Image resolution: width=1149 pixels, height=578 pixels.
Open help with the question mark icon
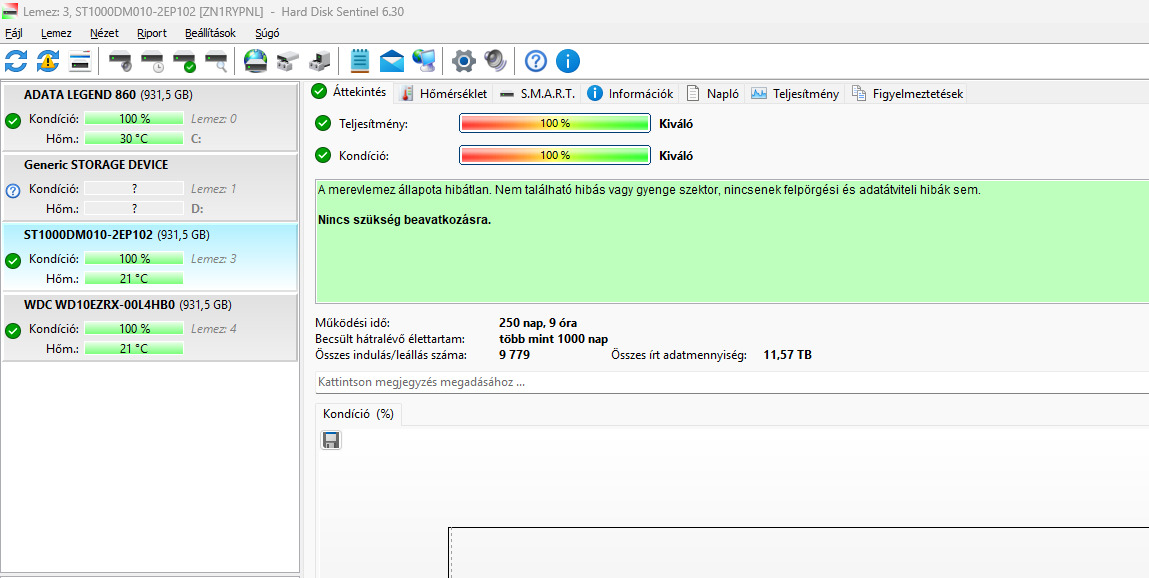[x=536, y=61]
